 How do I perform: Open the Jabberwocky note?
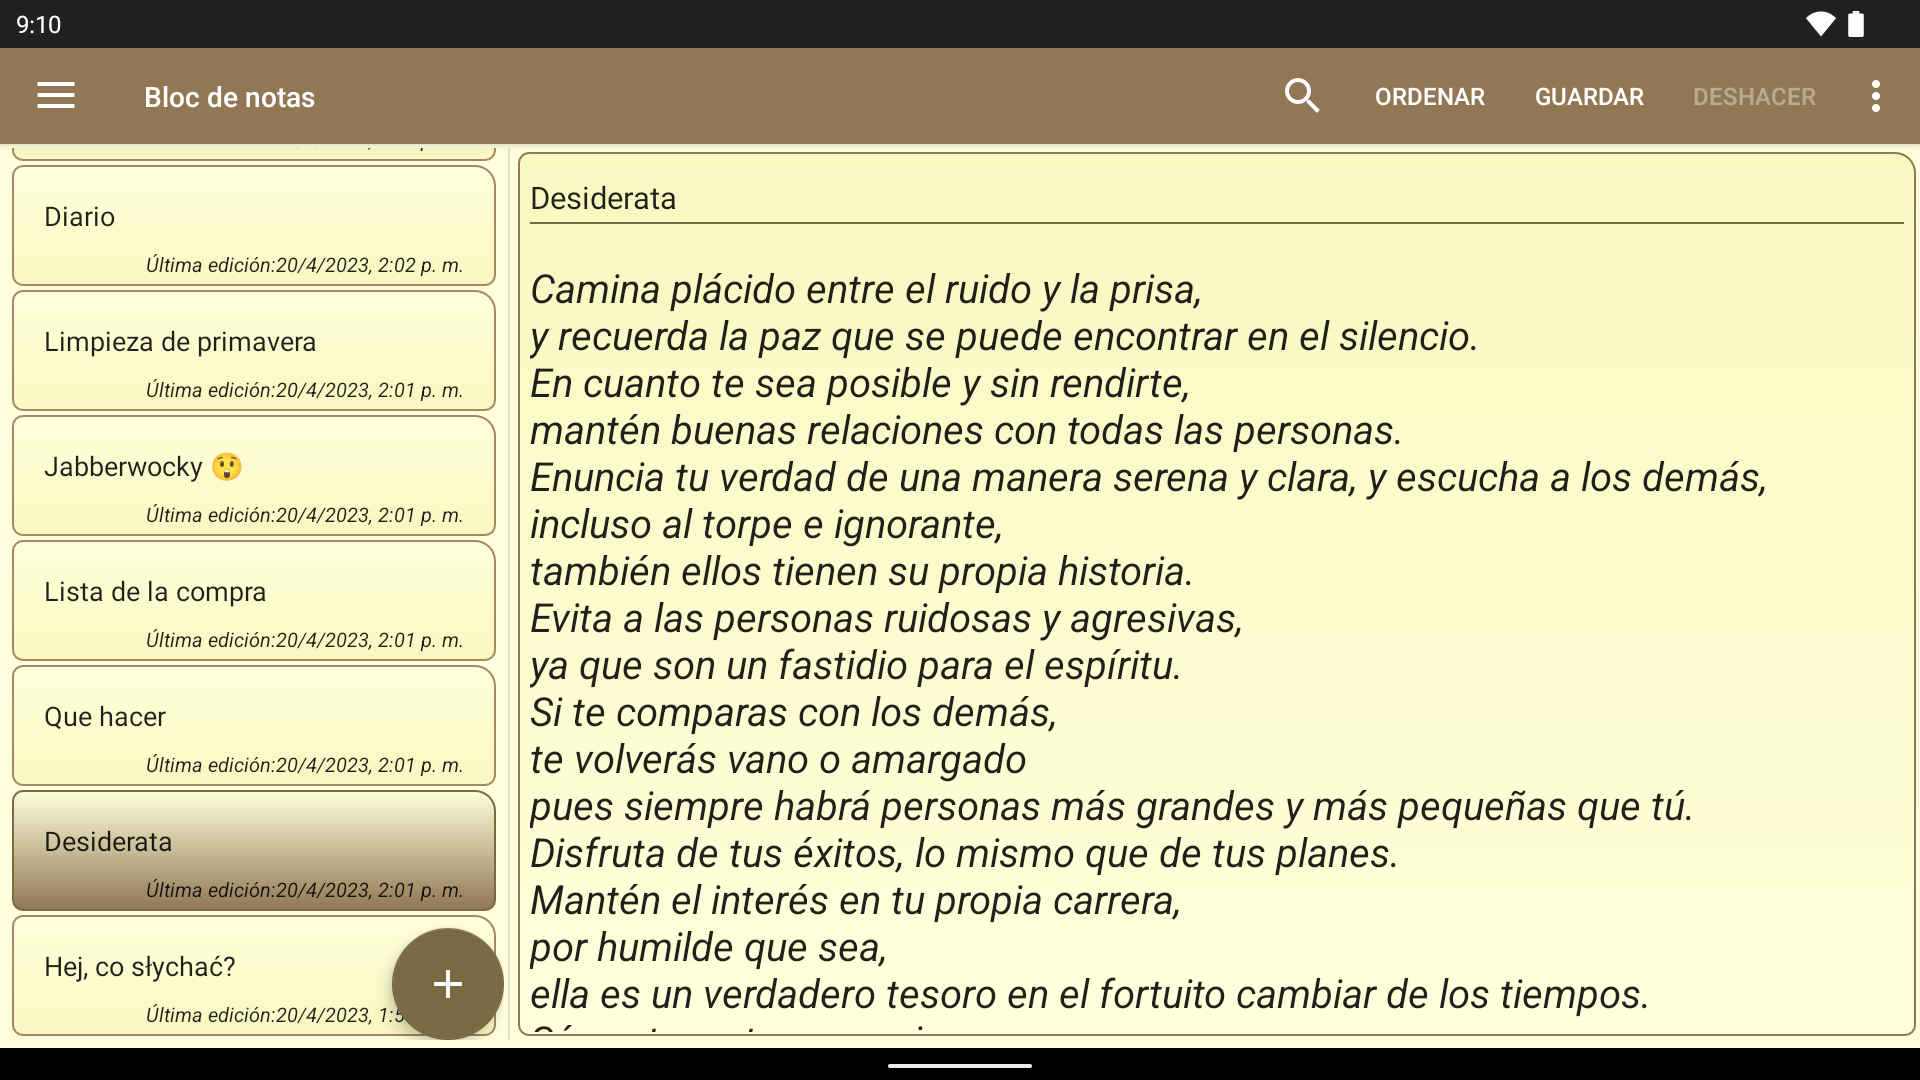[x=253, y=476]
